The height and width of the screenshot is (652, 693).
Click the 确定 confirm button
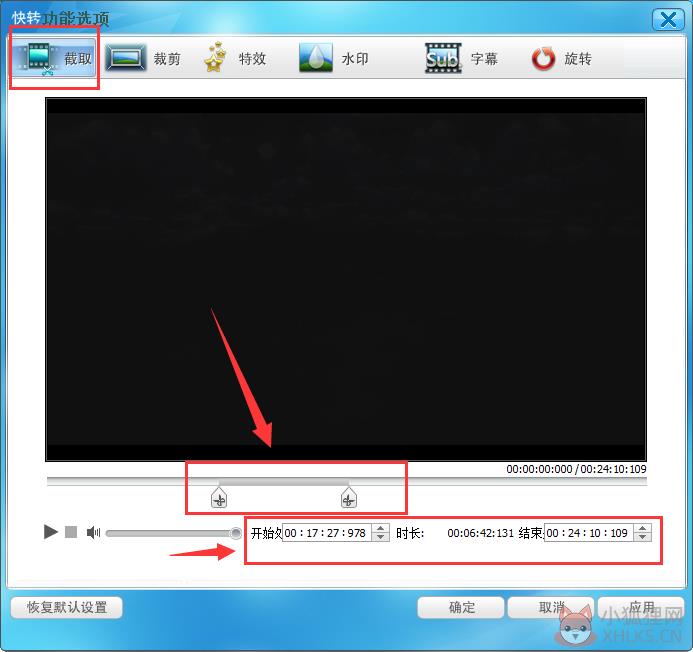tap(461, 607)
